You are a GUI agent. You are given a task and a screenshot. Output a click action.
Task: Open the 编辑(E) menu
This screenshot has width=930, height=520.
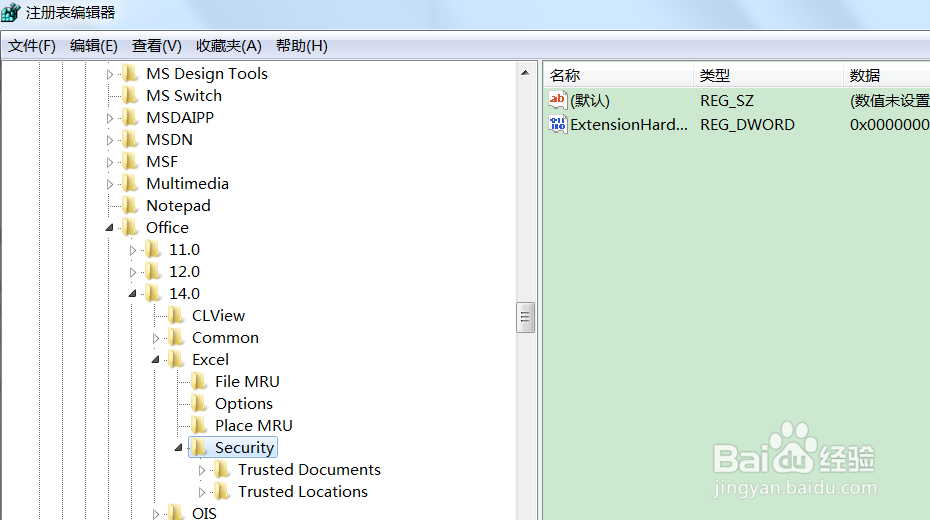pos(94,46)
